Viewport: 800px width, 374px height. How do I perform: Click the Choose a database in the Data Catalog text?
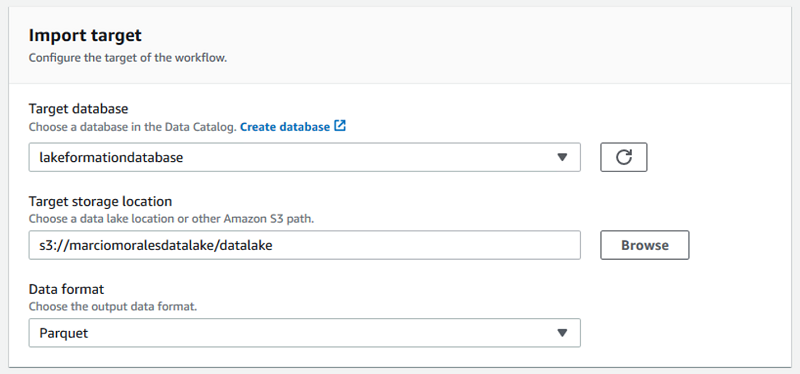click(x=133, y=127)
